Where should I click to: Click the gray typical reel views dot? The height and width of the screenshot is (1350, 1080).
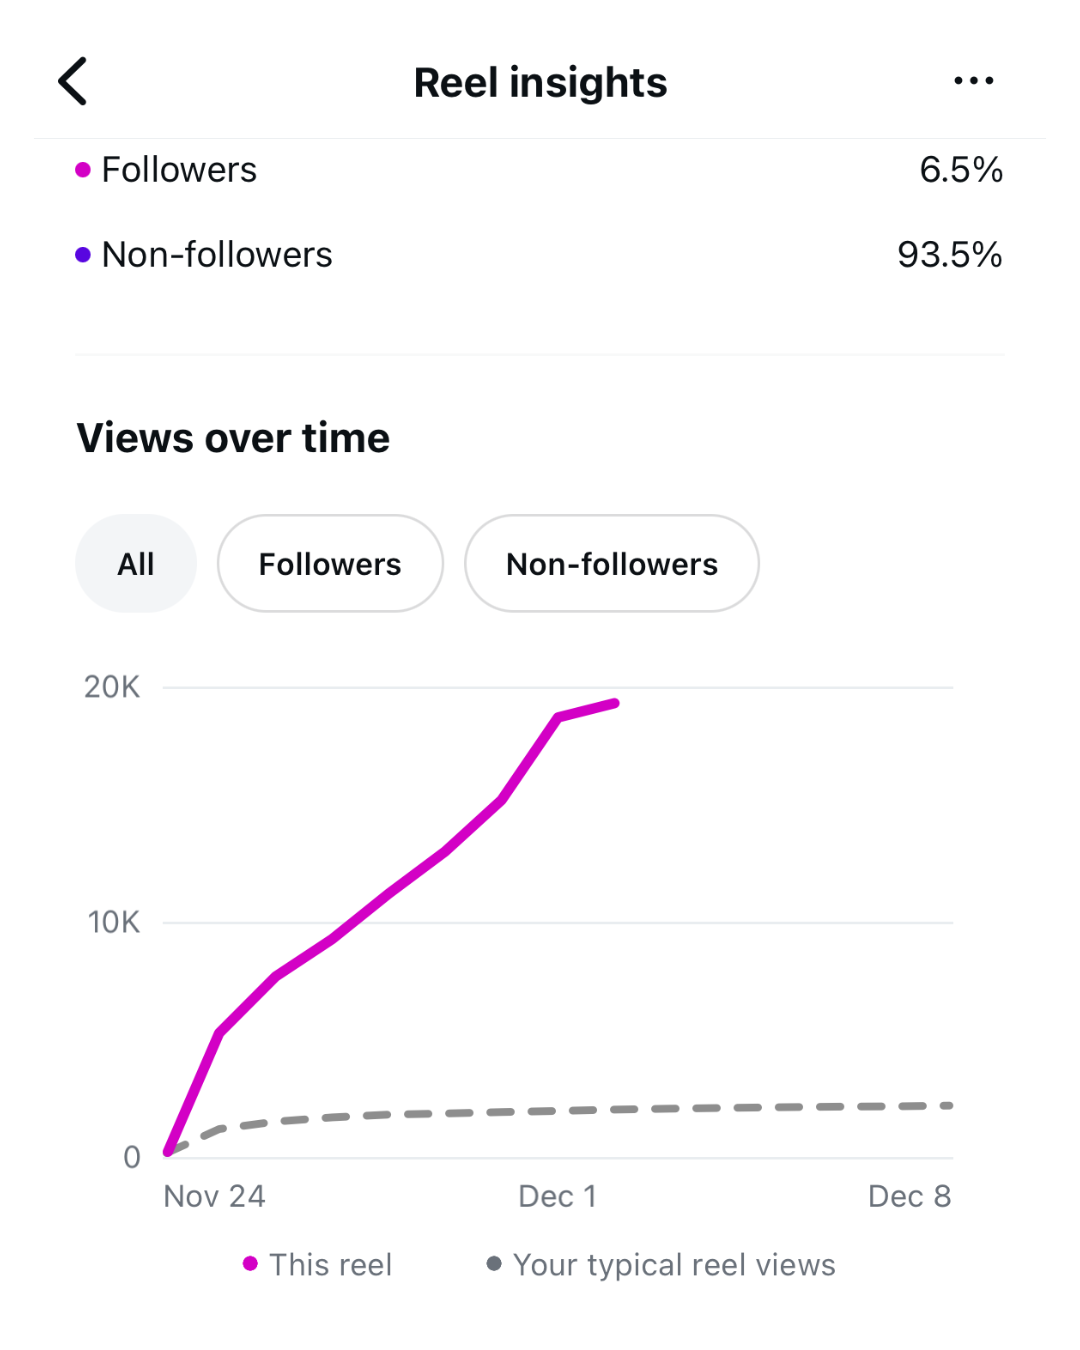pos(494,1264)
